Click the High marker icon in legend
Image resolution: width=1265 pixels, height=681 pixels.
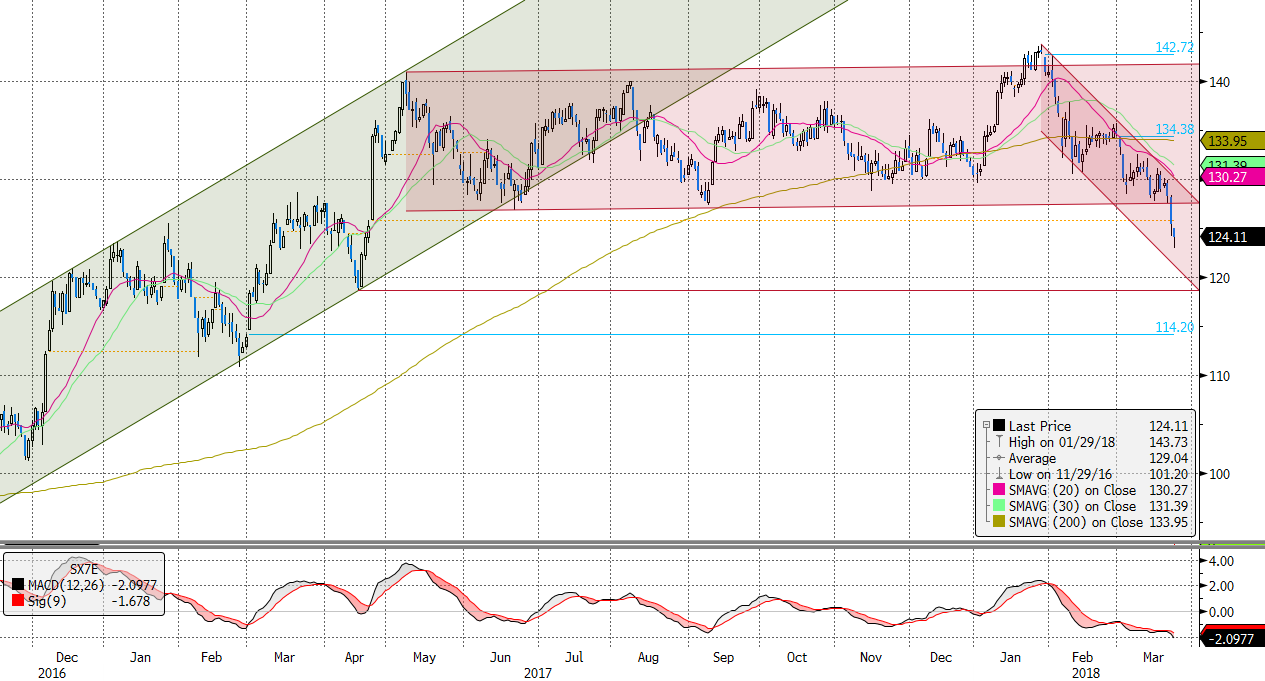[998, 442]
